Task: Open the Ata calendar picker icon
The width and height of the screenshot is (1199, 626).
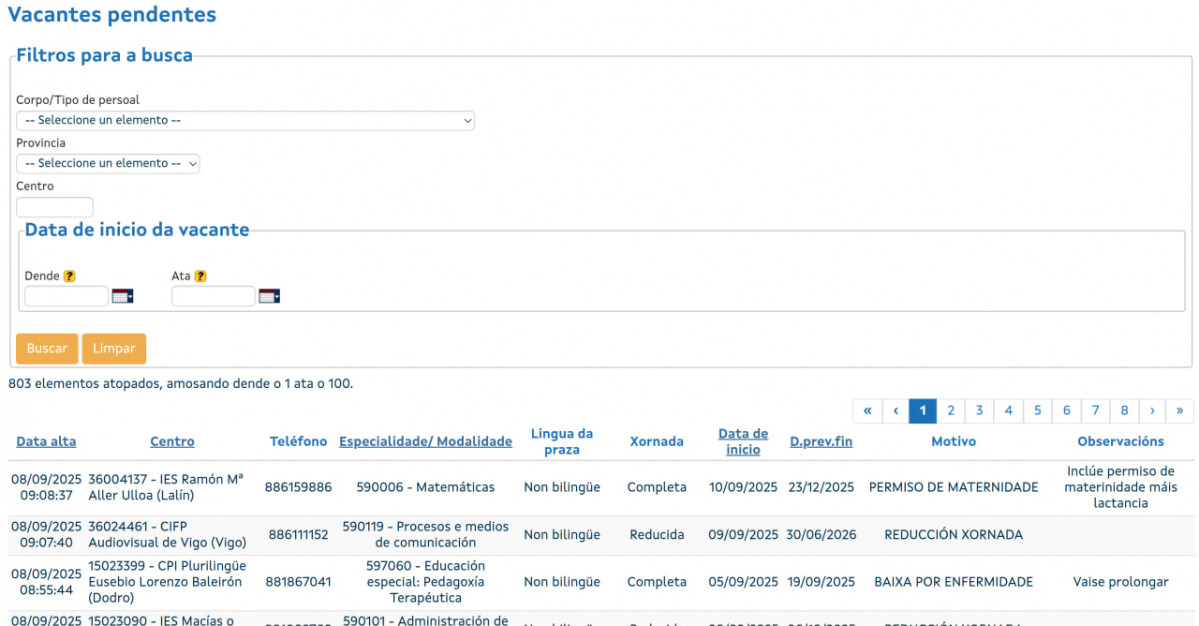Action: pyautogui.click(x=269, y=296)
